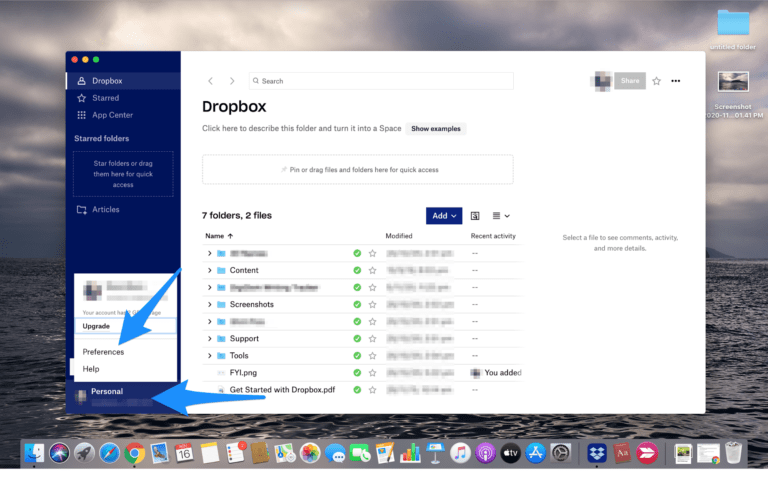Open the Personal account switcher
This screenshot has width=768, height=480.
123,398
